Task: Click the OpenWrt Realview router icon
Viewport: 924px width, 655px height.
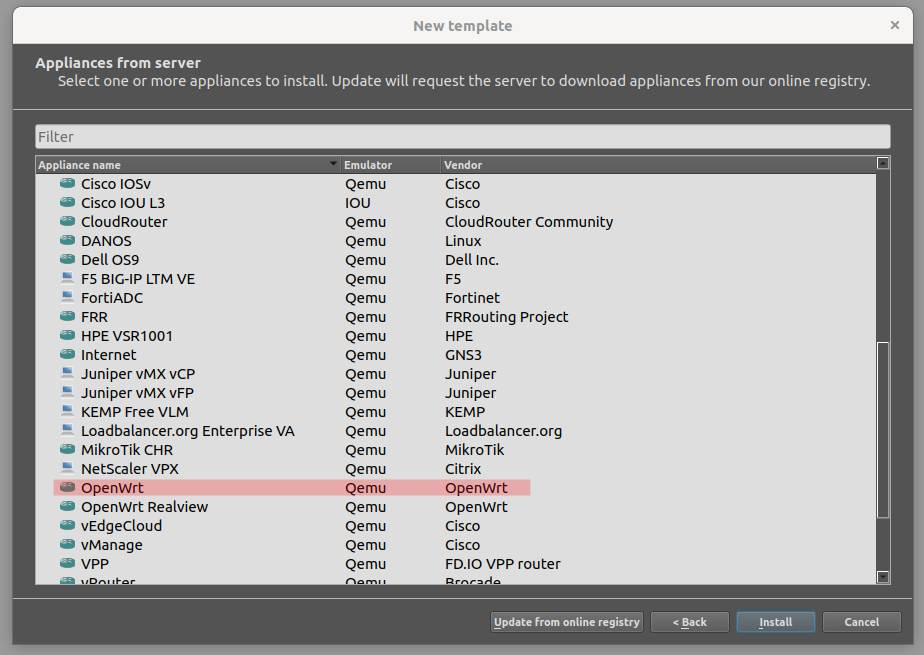Action: [67, 507]
